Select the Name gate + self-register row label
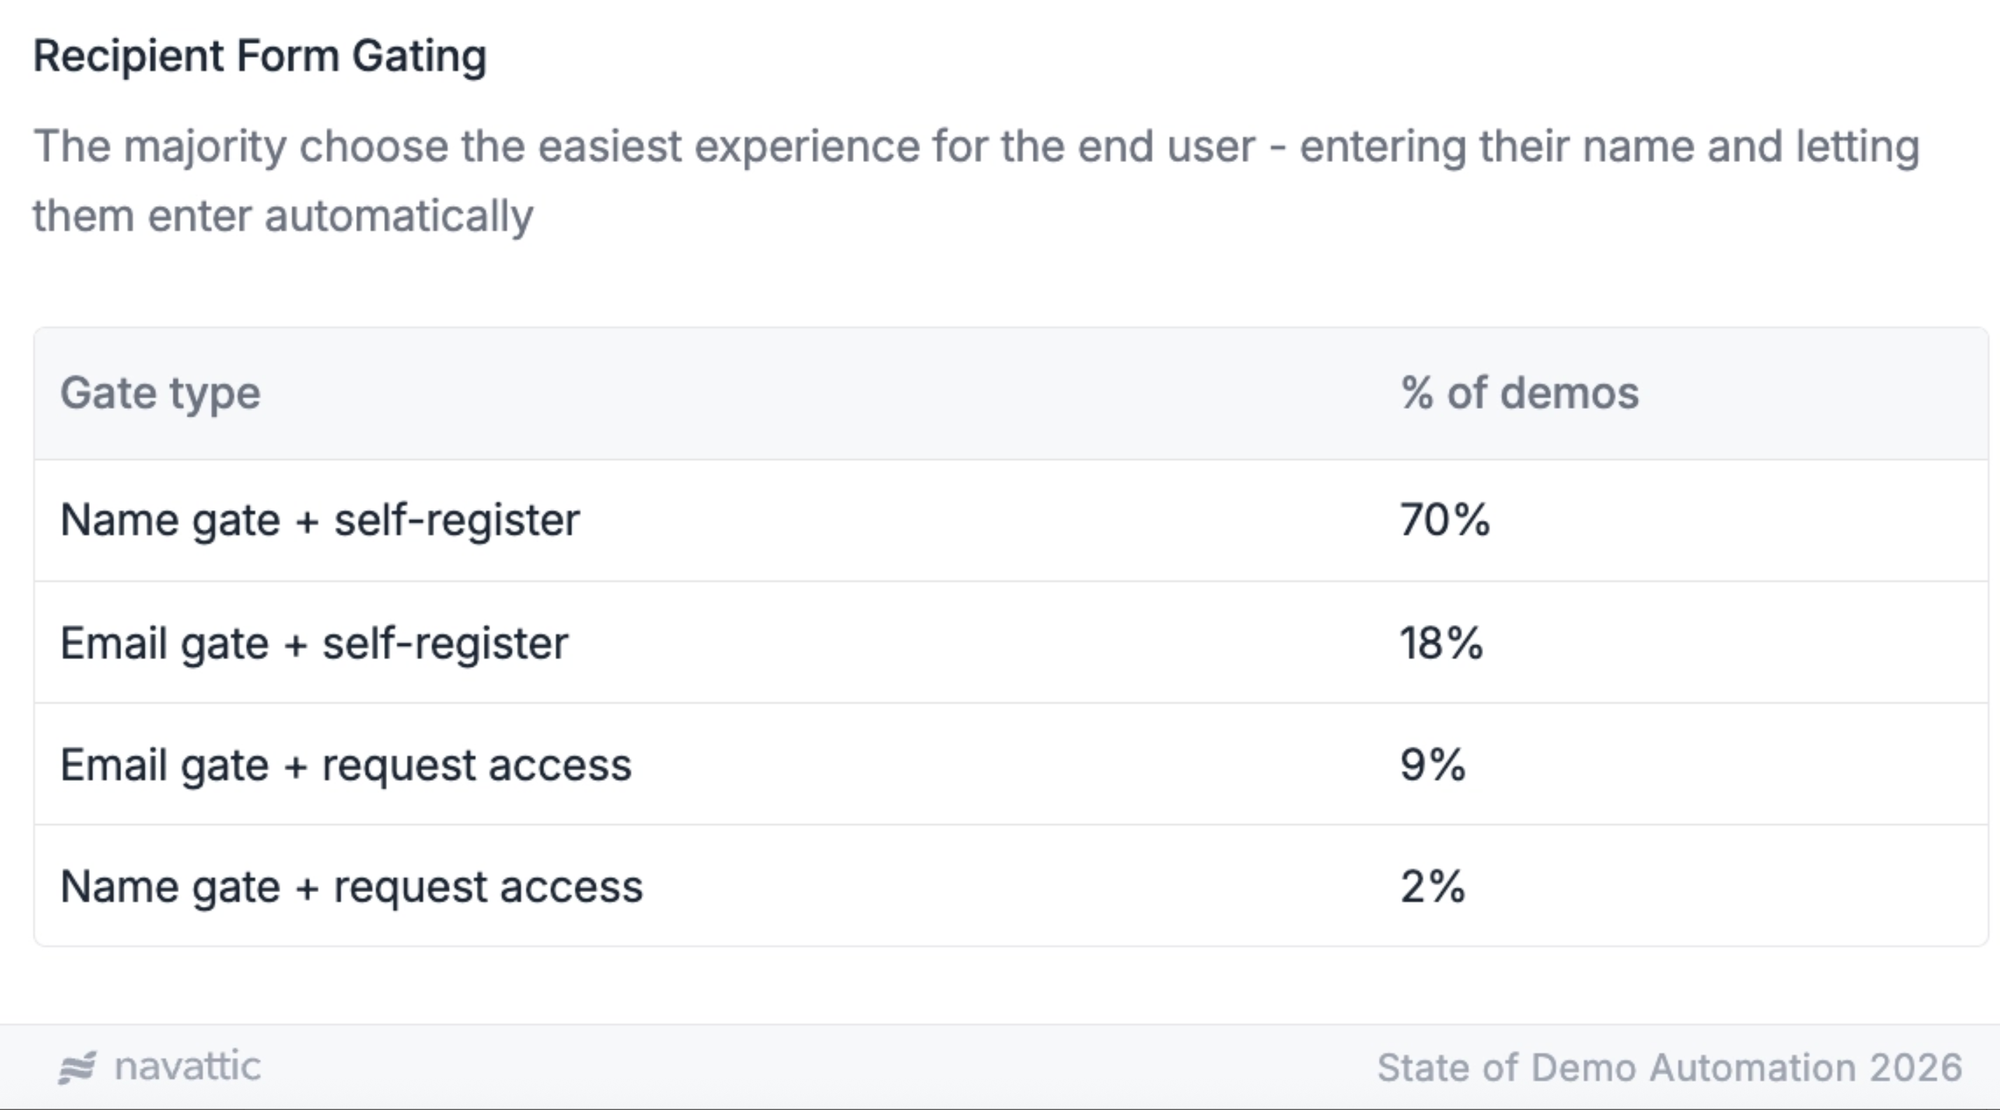Viewport: 2000px width, 1110px height. click(320, 520)
